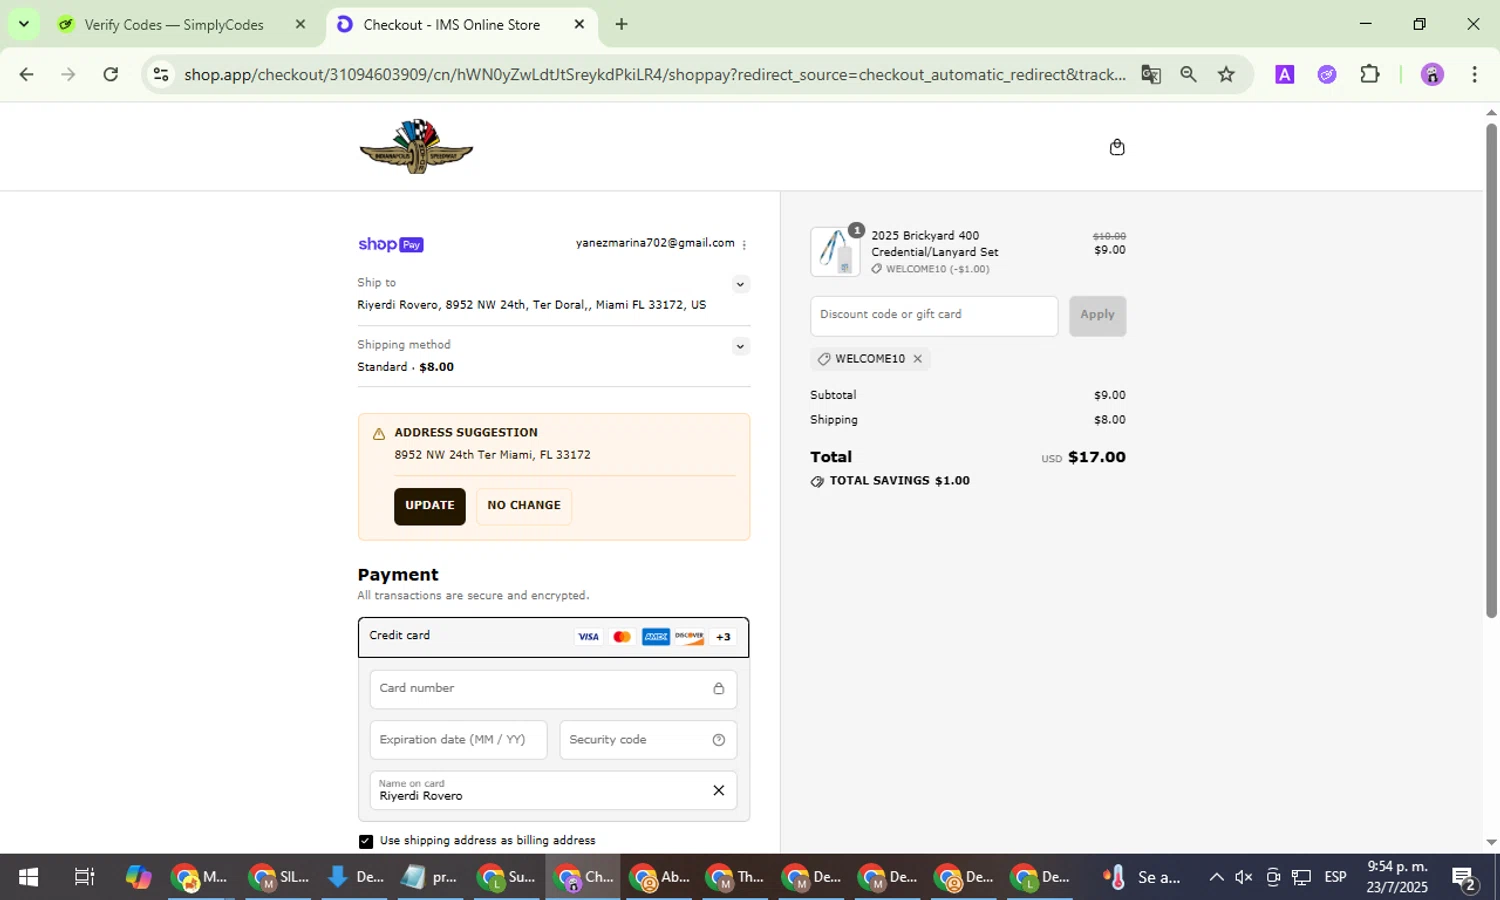Click the IMS store logo
The width and height of the screenshot is (1500, 900).
tap(416, 146)
